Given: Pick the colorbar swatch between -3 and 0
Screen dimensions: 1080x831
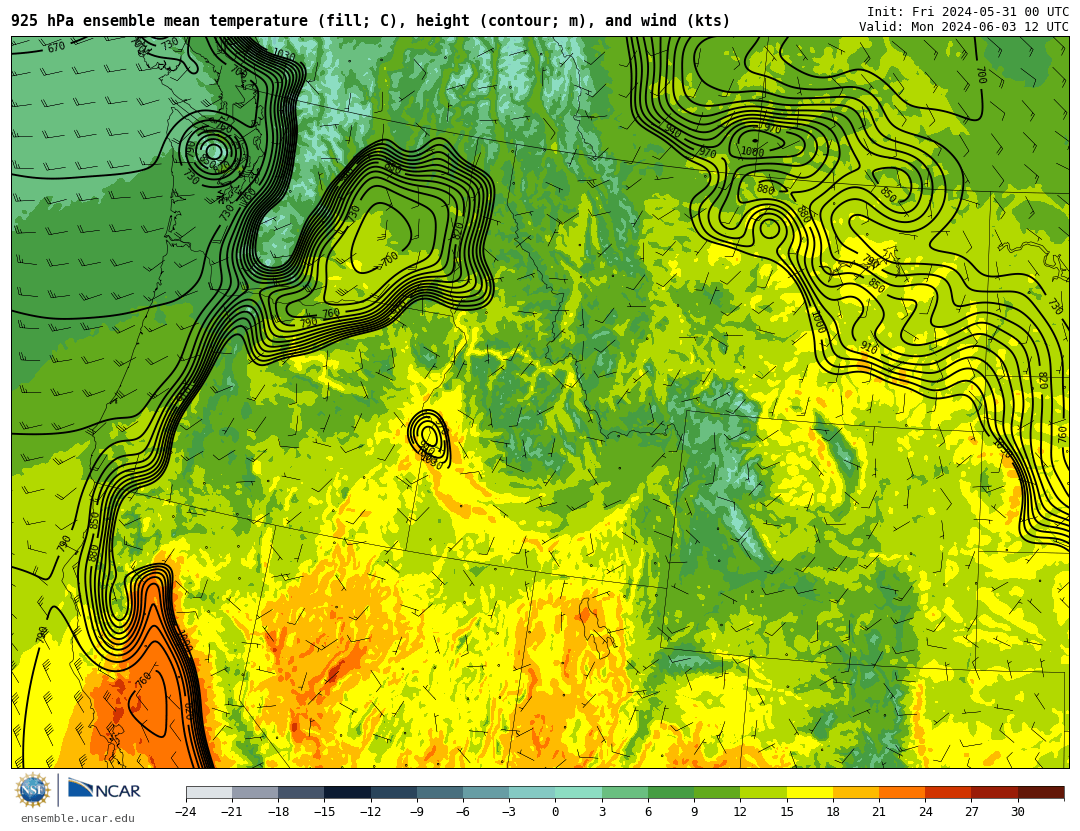Looking at the screenshot, I should click(532, 792).
